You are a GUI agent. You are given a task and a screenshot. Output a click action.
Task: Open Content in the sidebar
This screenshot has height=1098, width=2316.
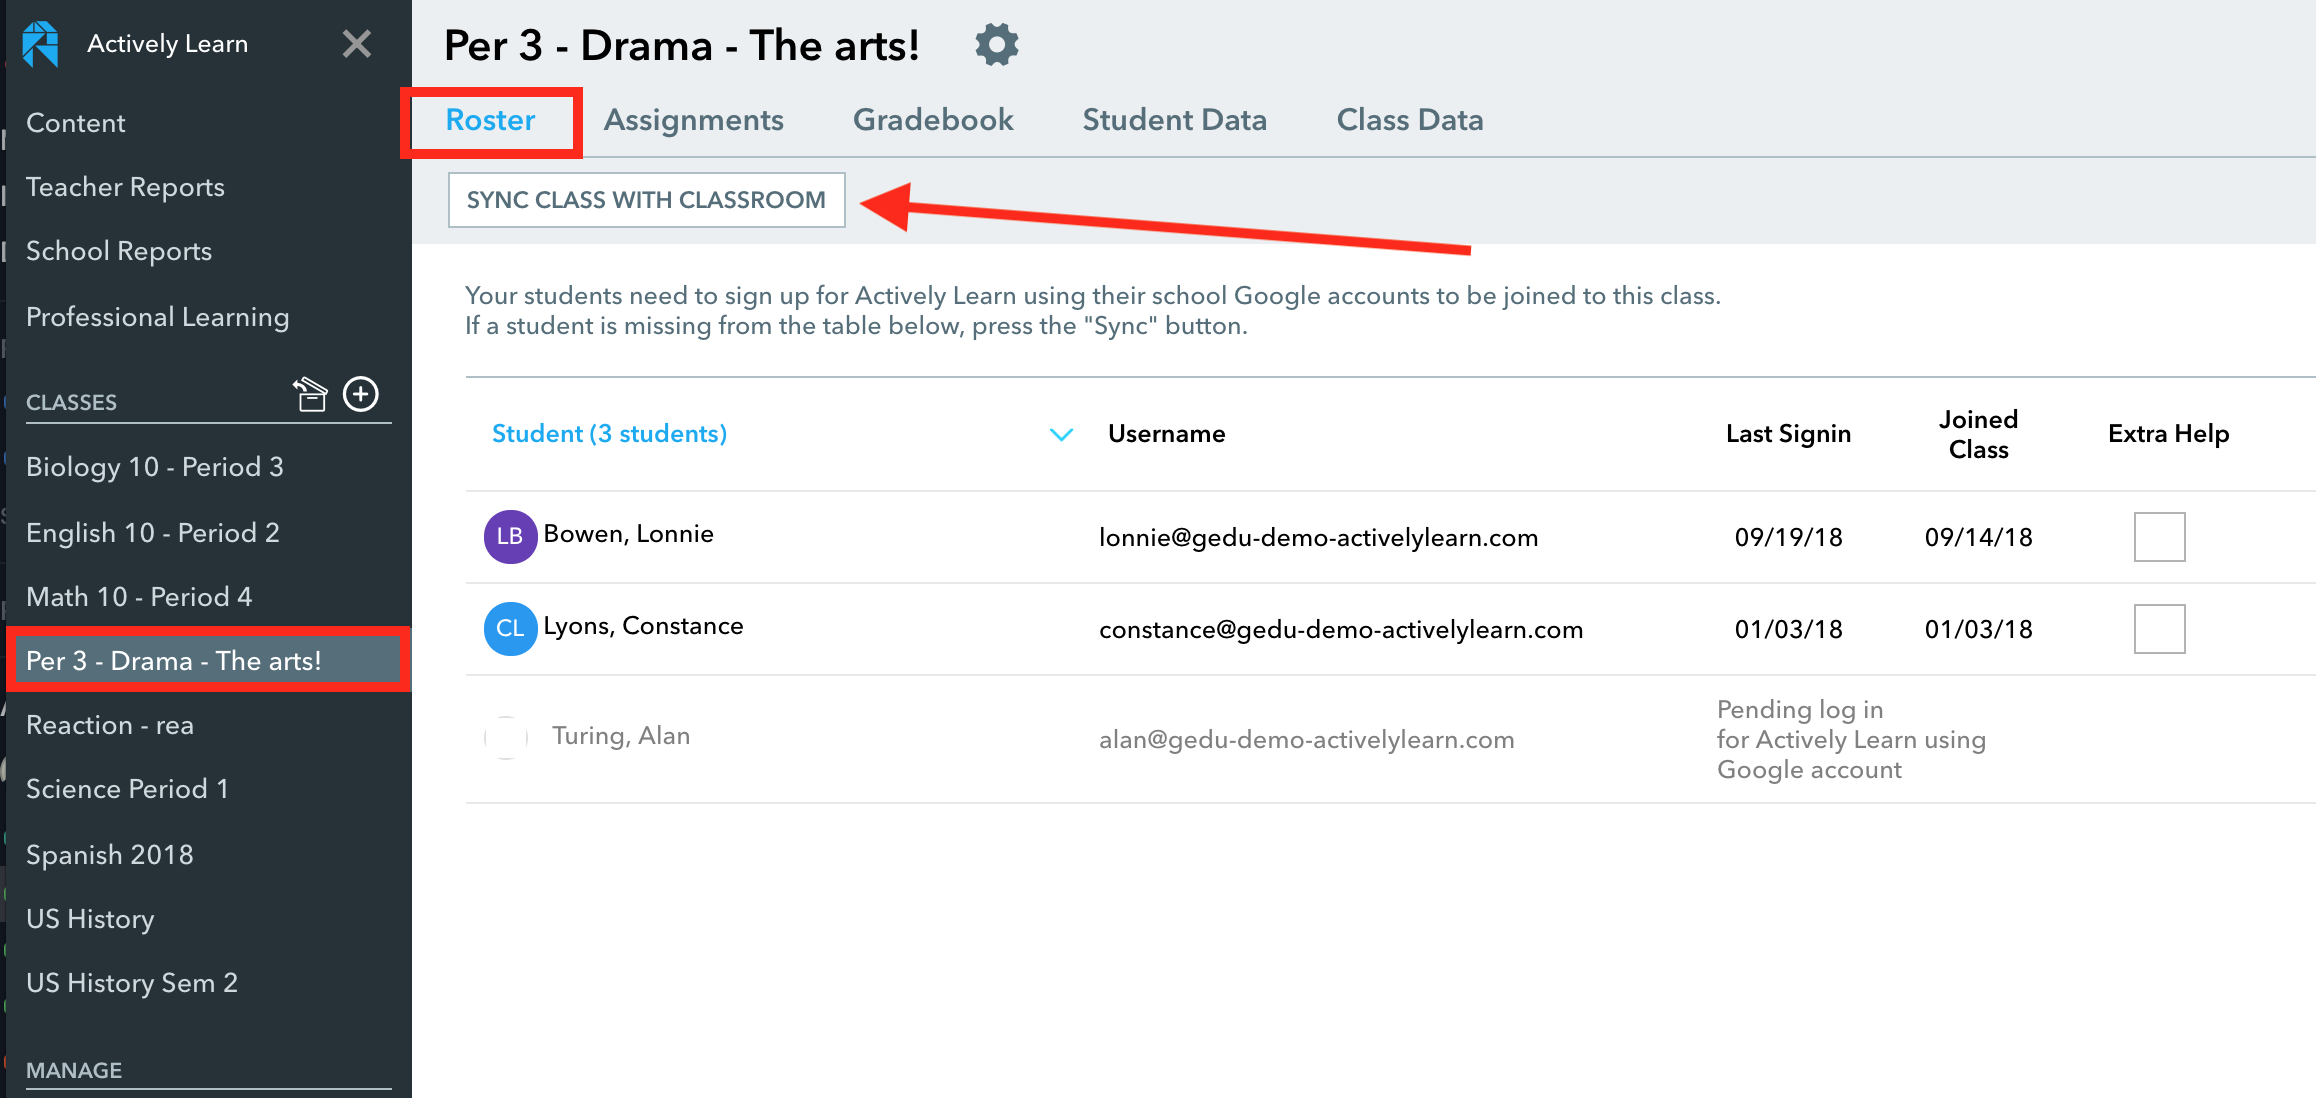pyautogui.click(x=75, y=123)
